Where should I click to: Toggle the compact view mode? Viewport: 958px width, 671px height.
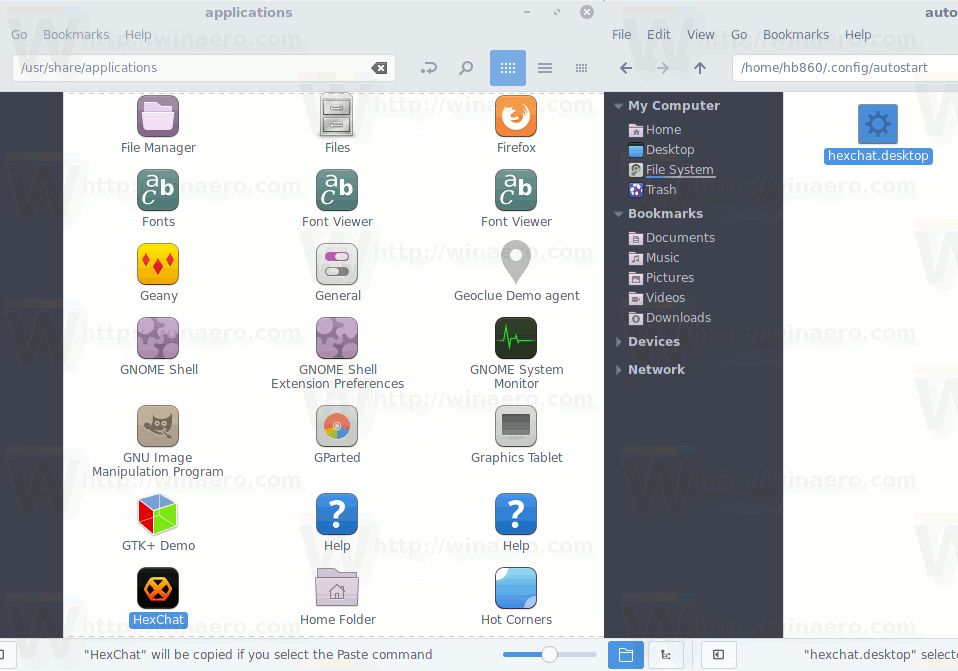581,68
